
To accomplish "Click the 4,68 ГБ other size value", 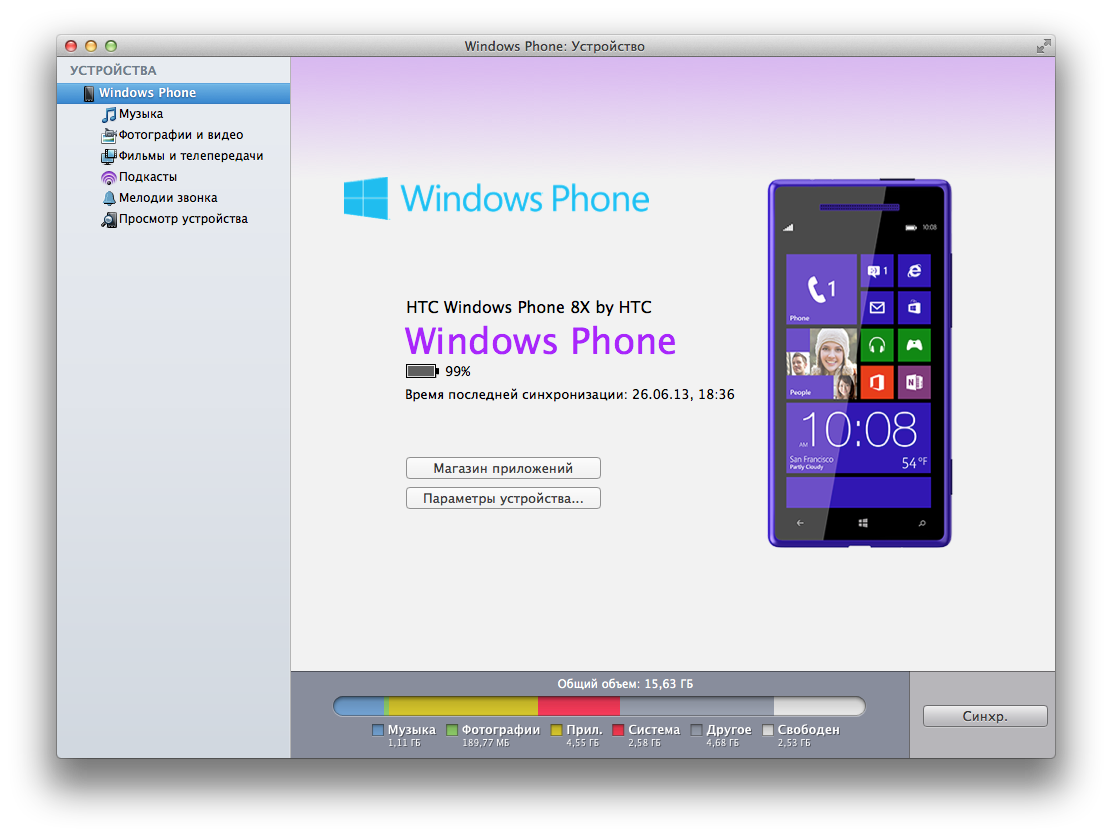I will click(722, 743).
